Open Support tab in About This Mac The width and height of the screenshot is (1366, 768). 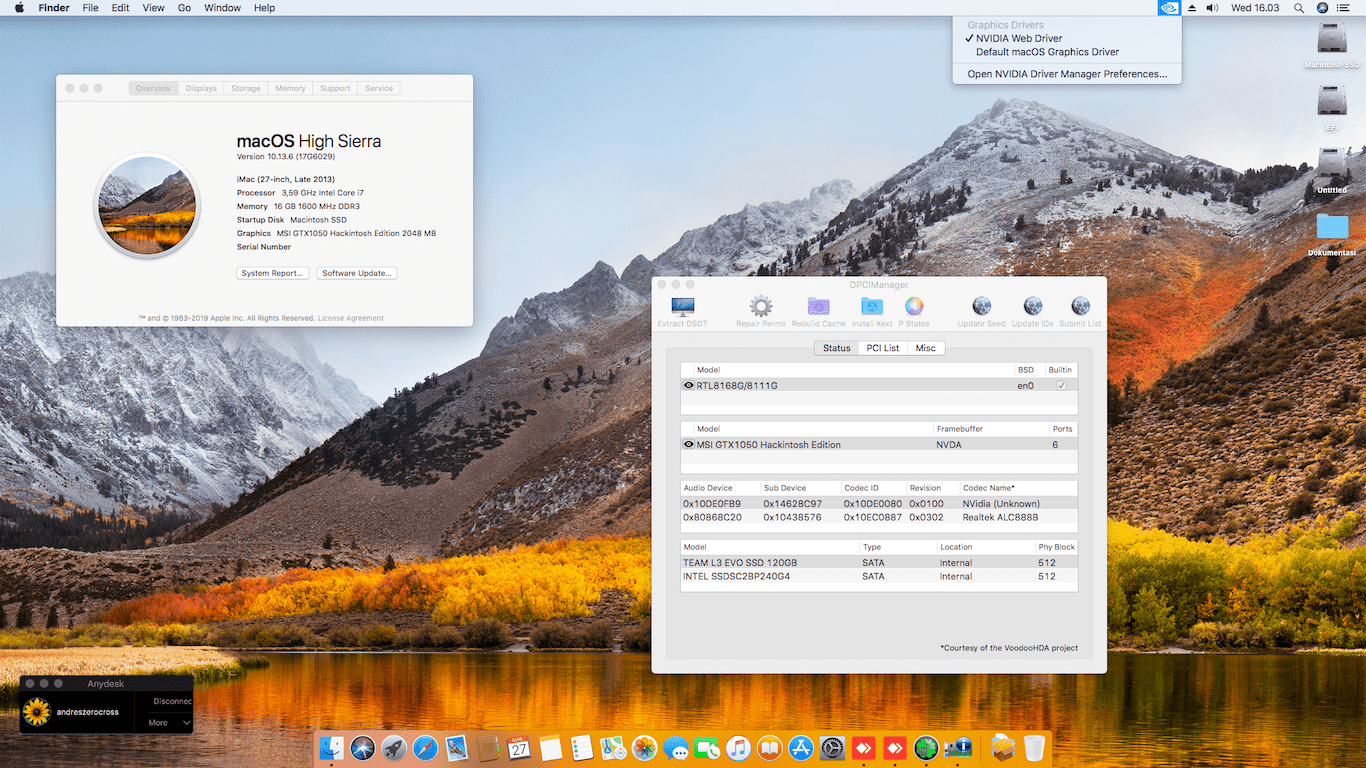click(335, 88)
